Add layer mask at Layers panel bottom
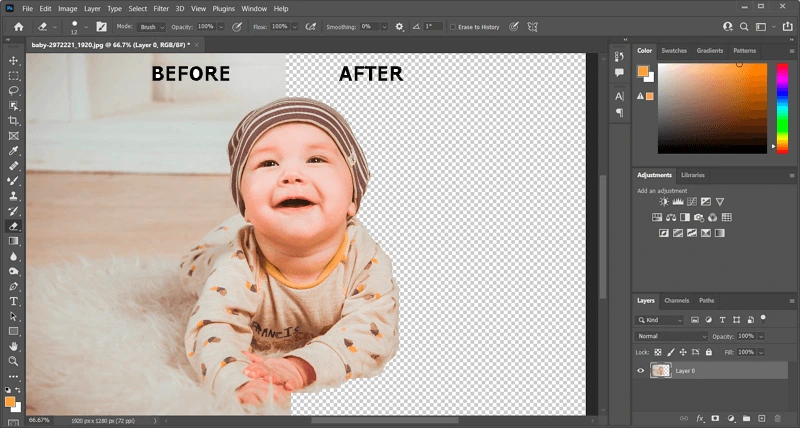Image resolution: width=800 pixels, height=428 pixels. 715,419
